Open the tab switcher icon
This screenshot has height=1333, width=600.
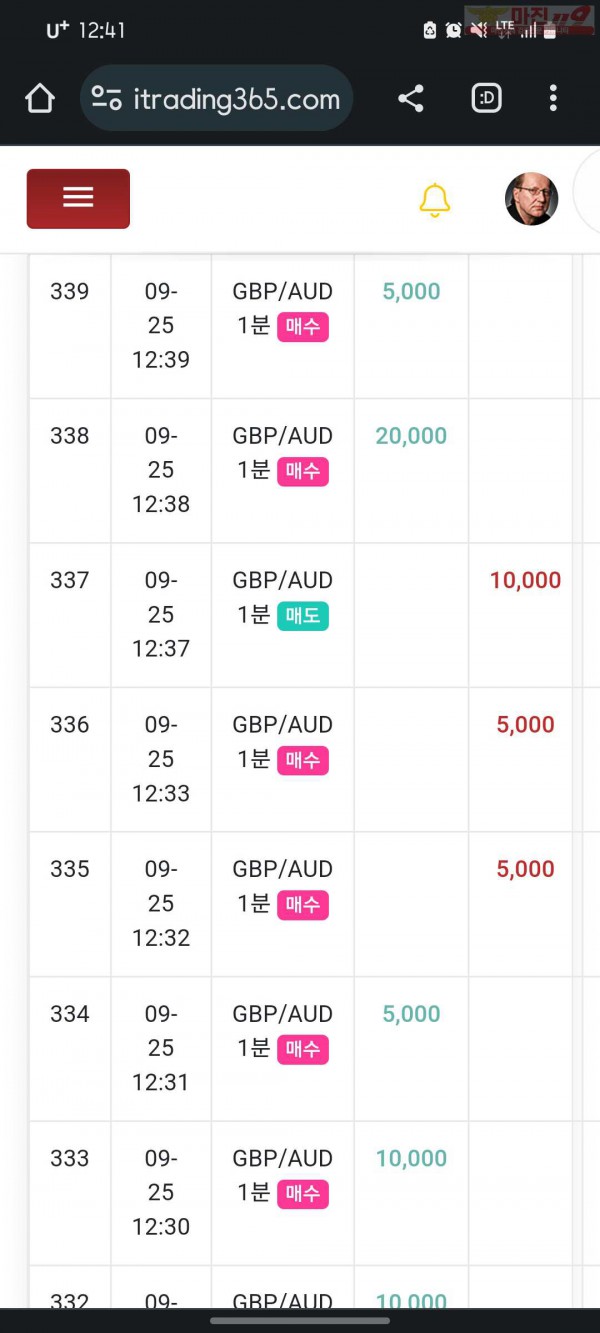point(486,98)
